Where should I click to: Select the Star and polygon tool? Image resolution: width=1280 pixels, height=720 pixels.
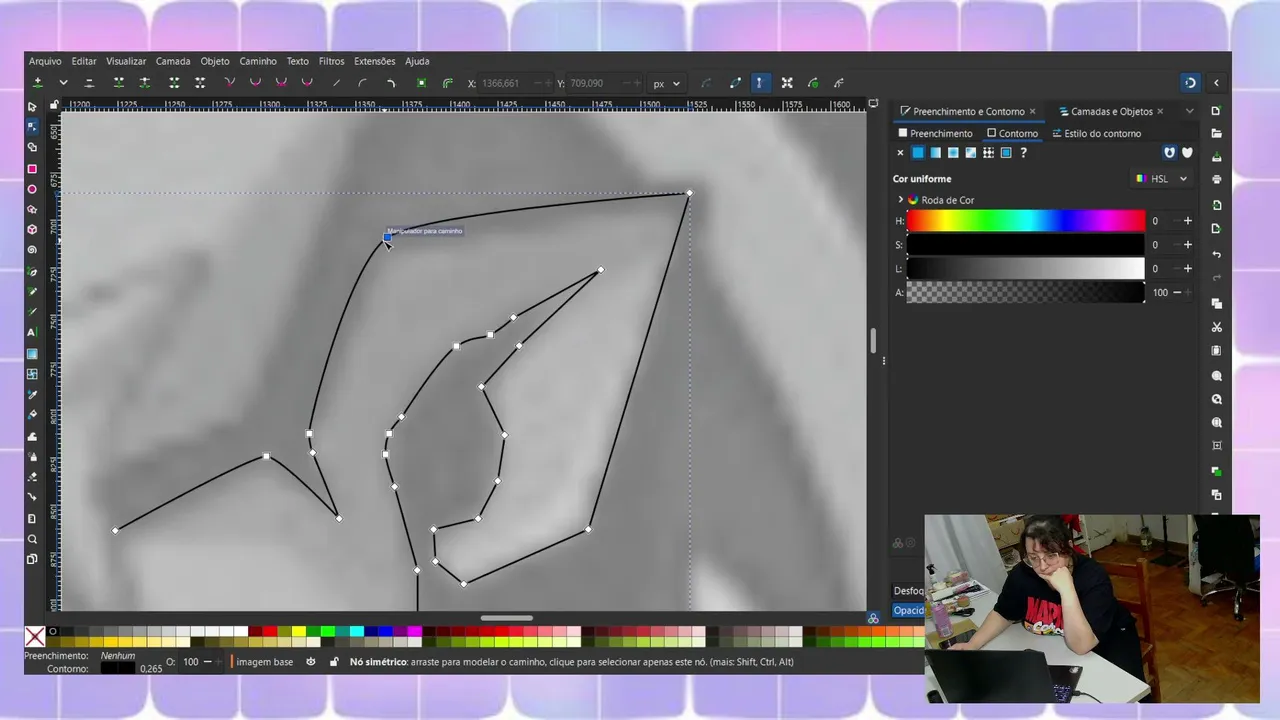[32, 209]
